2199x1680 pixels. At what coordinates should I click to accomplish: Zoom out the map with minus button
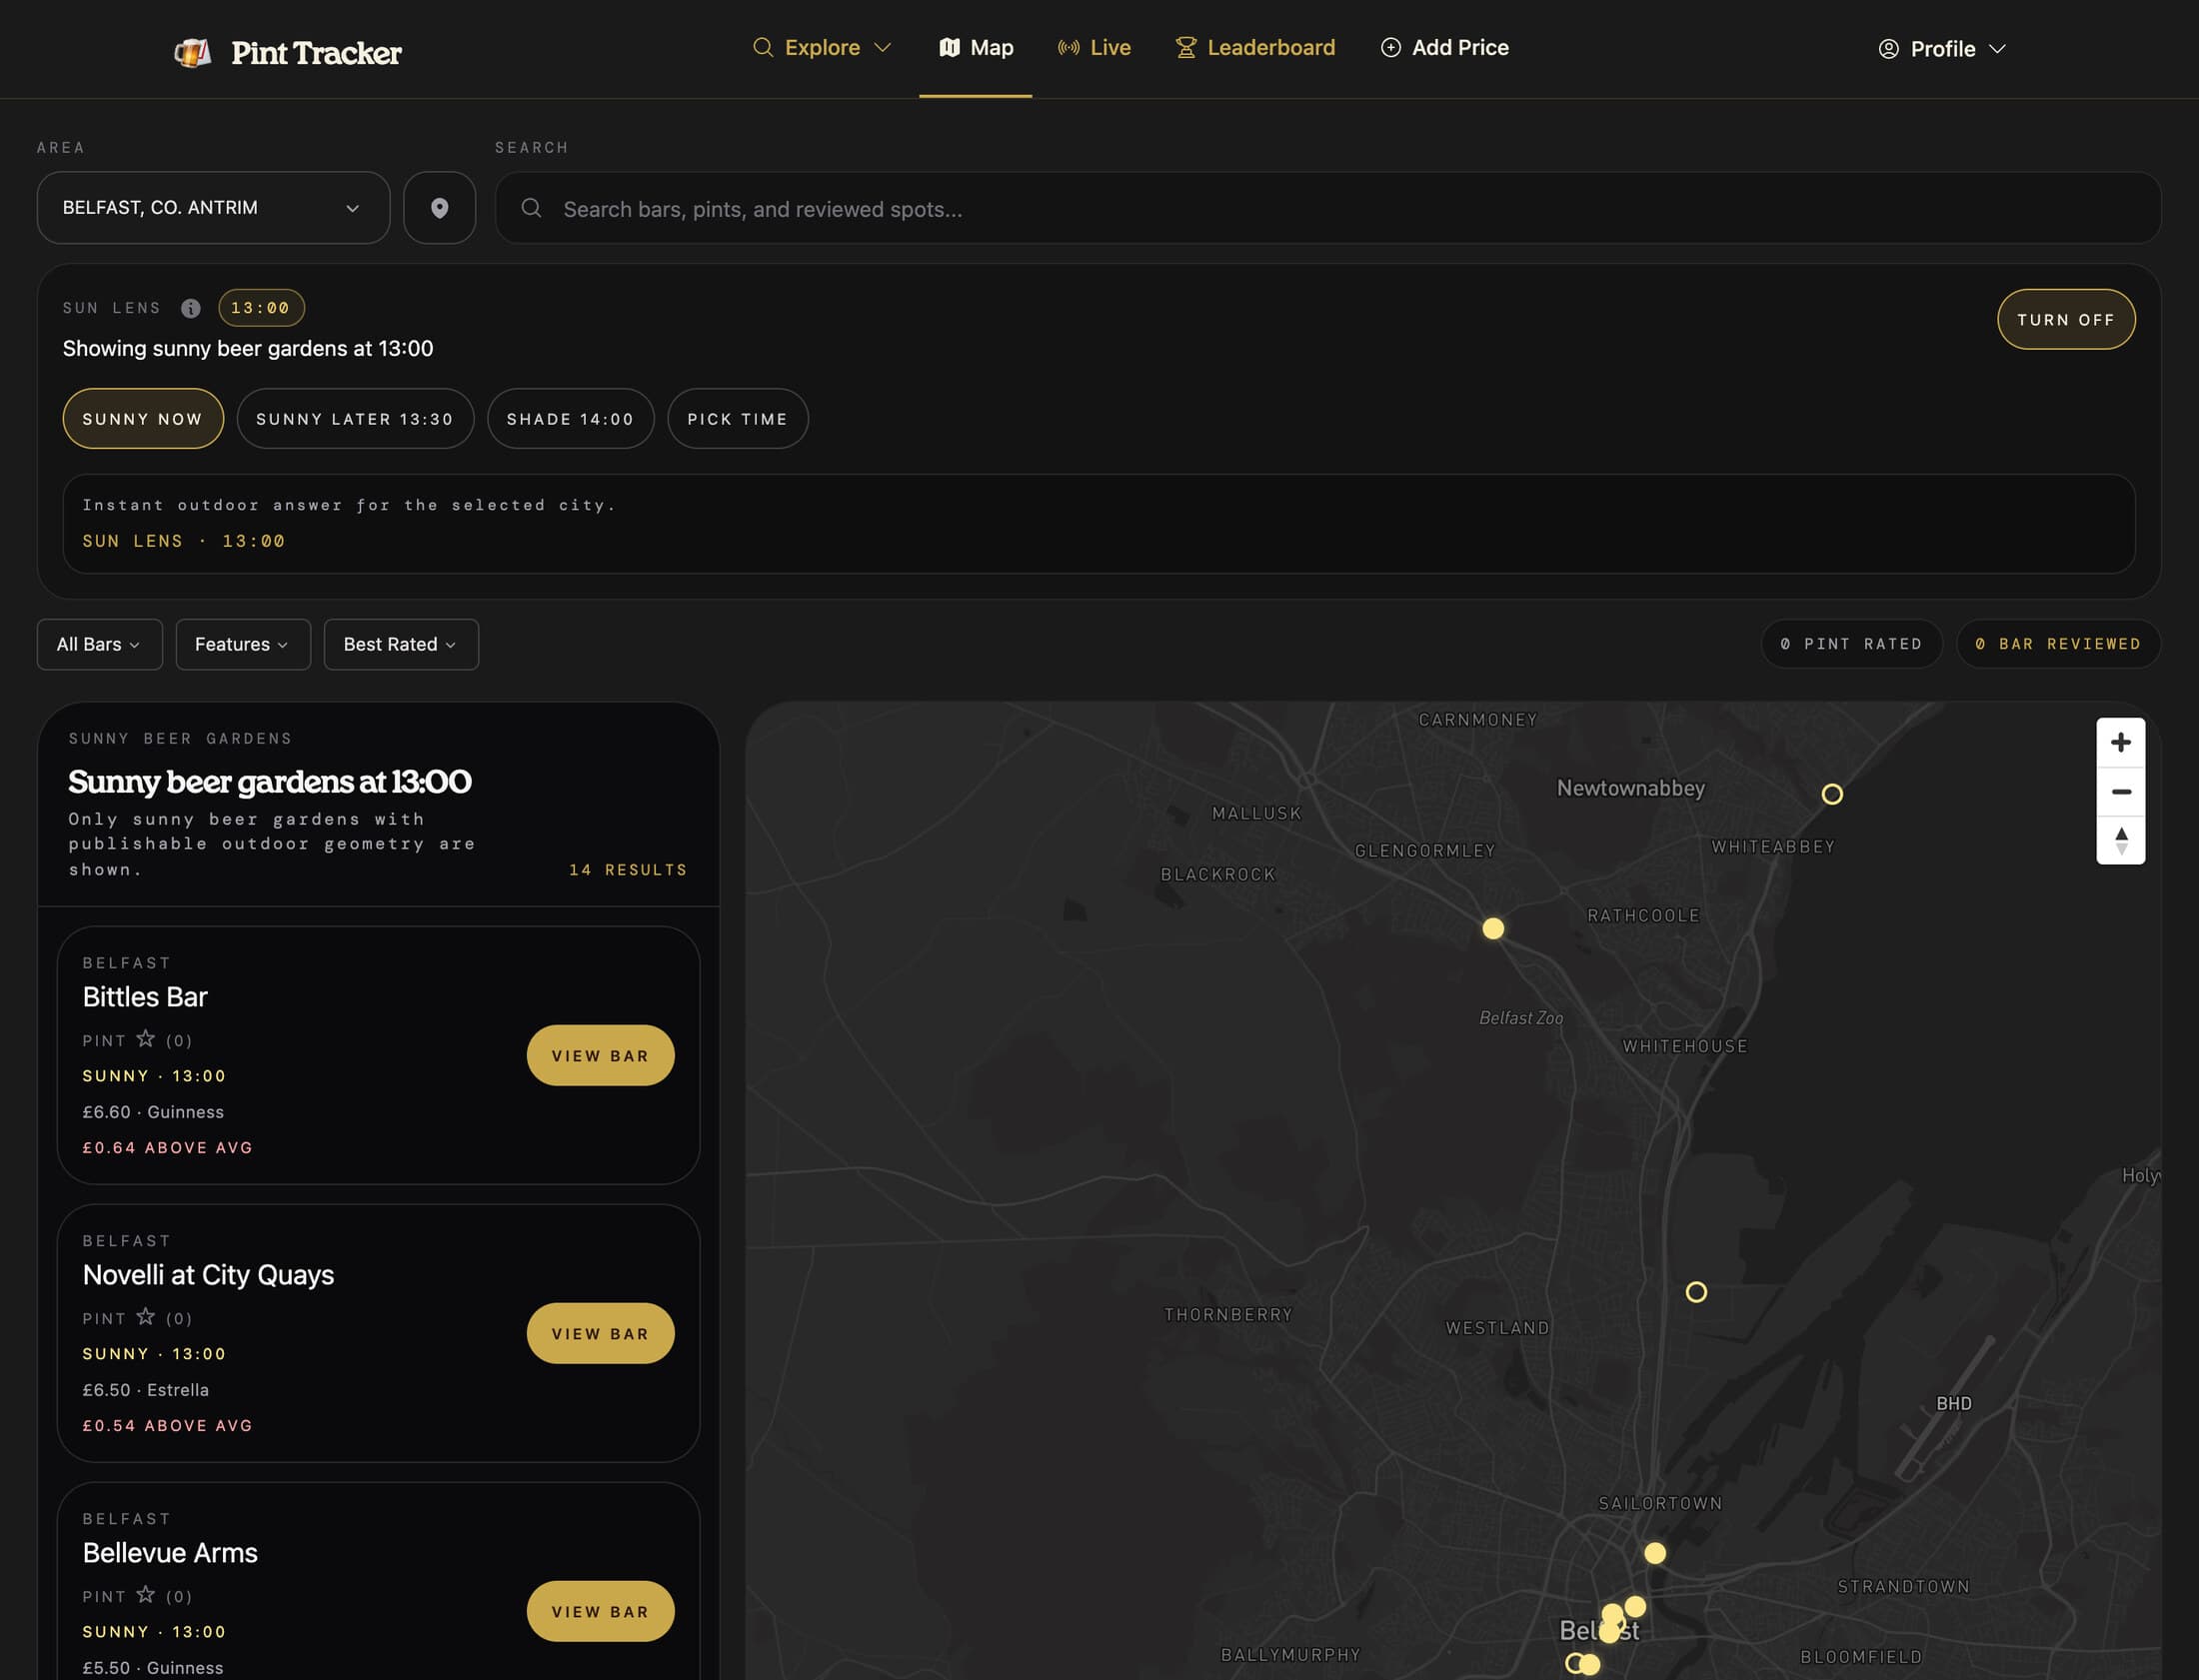tap(2120, 792)
